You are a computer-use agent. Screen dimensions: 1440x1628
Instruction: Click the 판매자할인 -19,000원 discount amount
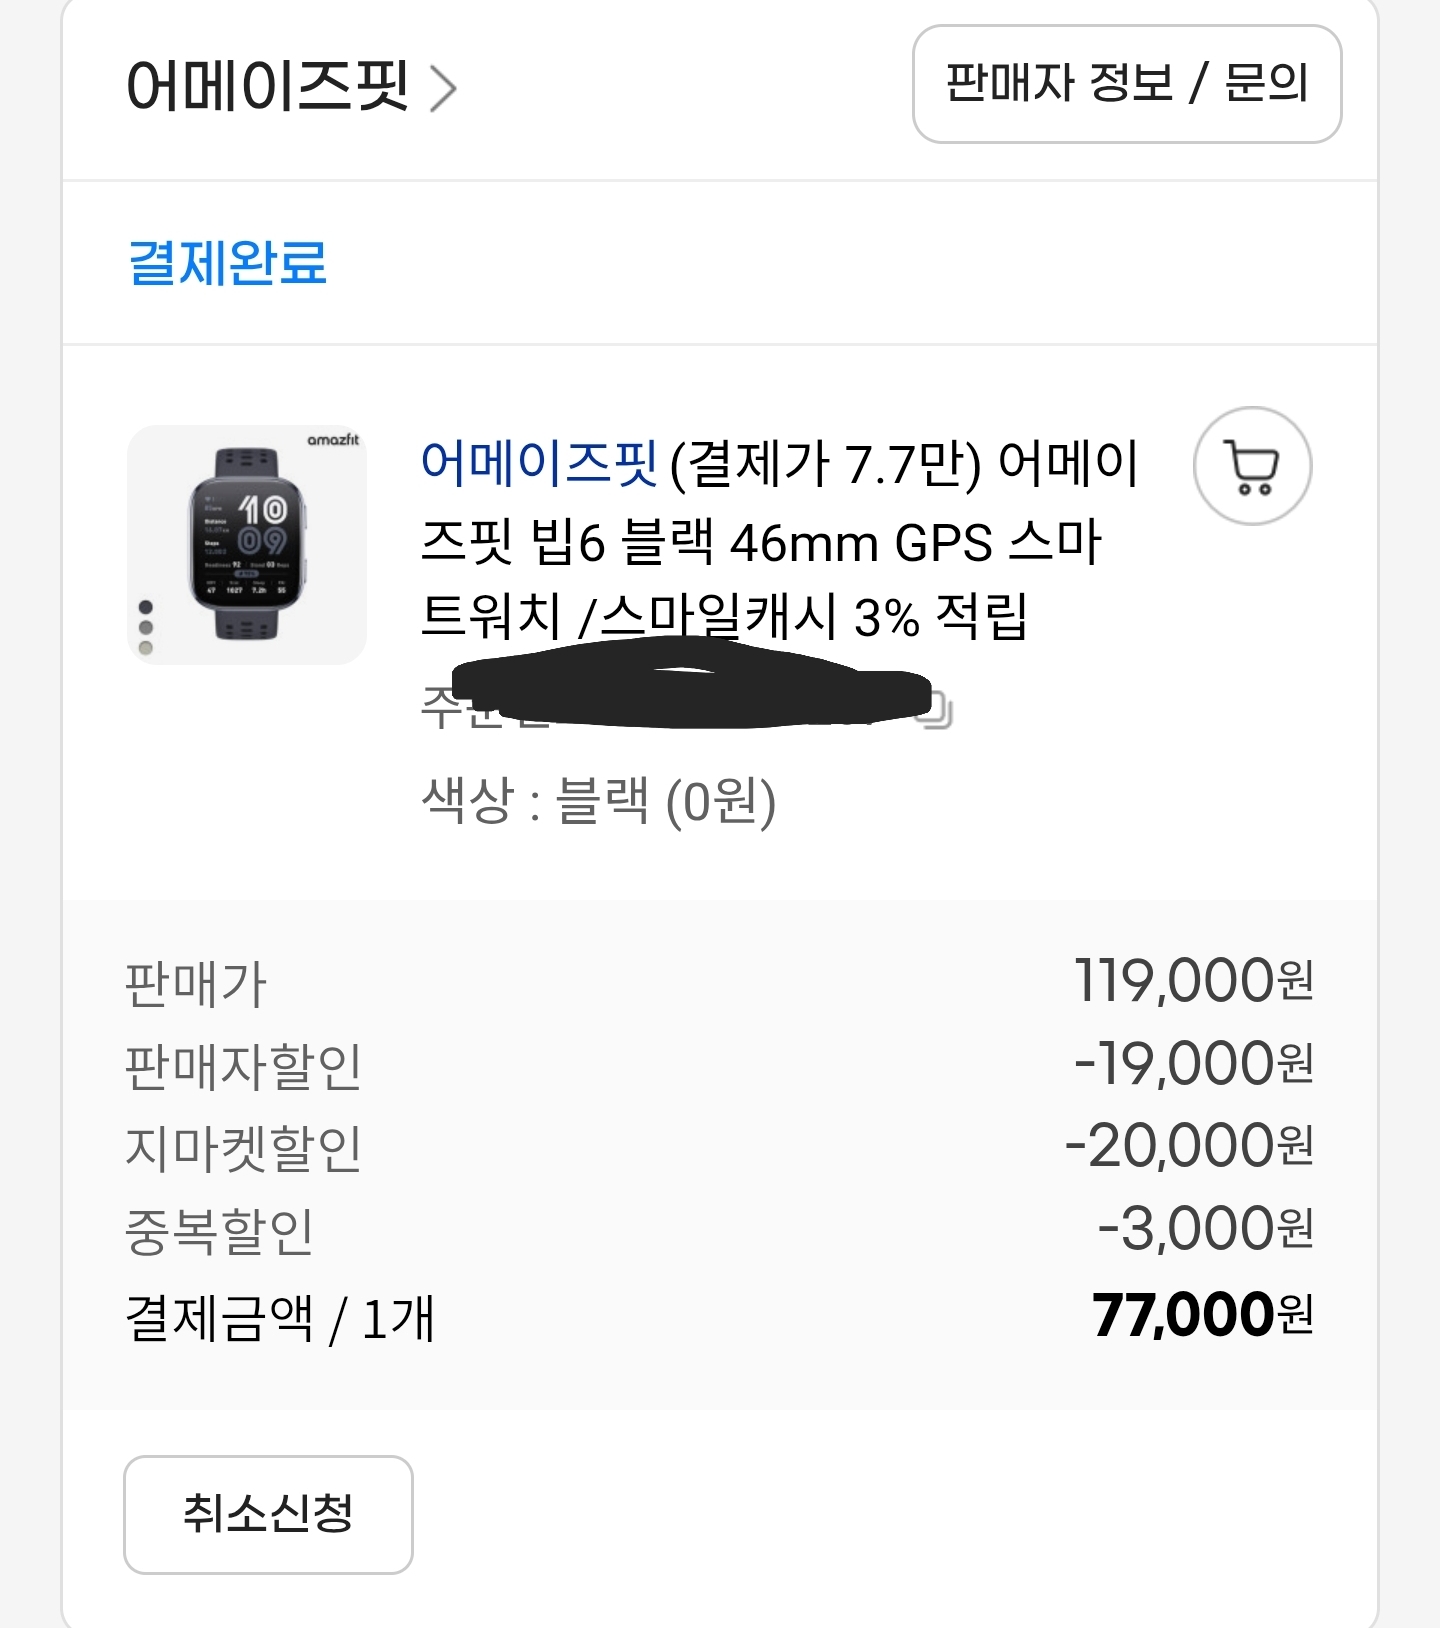point(1192,1064)
